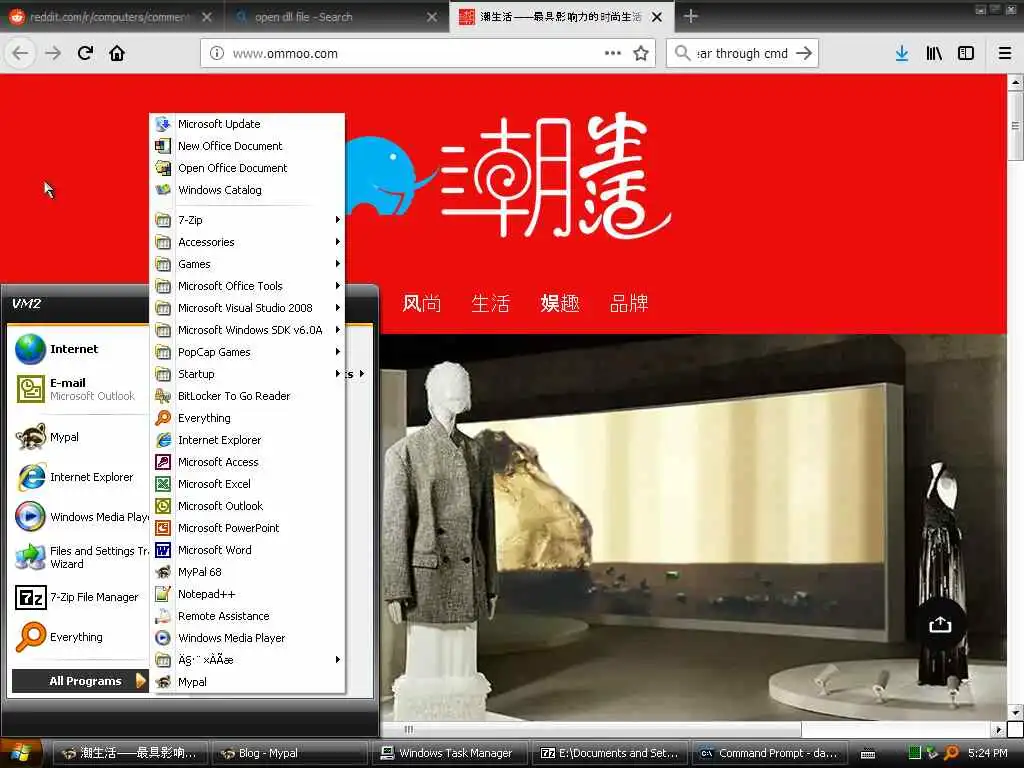
Task: Launch Microsoft Update from programs menu
Action: pyautogui.click(x=247, y=124)
